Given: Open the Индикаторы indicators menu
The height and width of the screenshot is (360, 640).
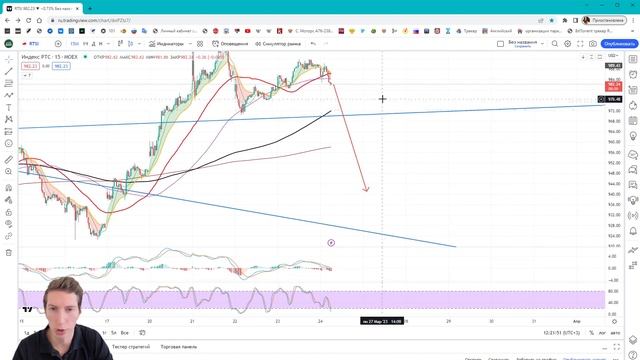Looking at the screenshot, I should tap(166, 44).
